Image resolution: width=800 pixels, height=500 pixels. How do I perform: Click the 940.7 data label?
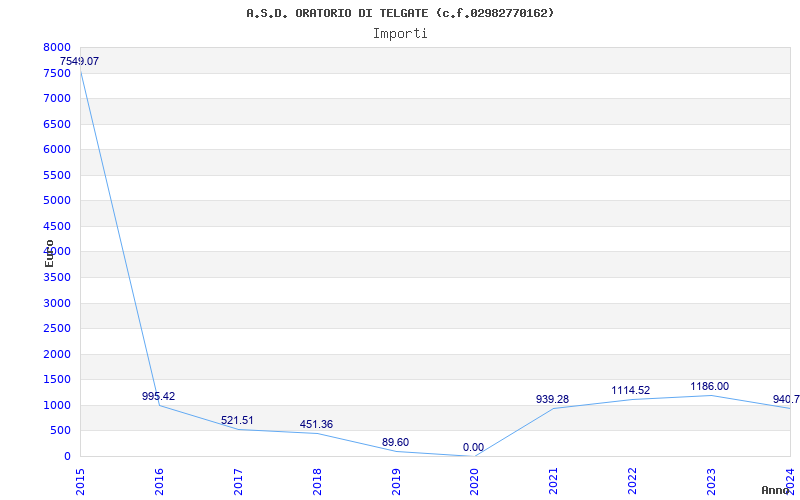pyautogui.click(x=786, y=399)
